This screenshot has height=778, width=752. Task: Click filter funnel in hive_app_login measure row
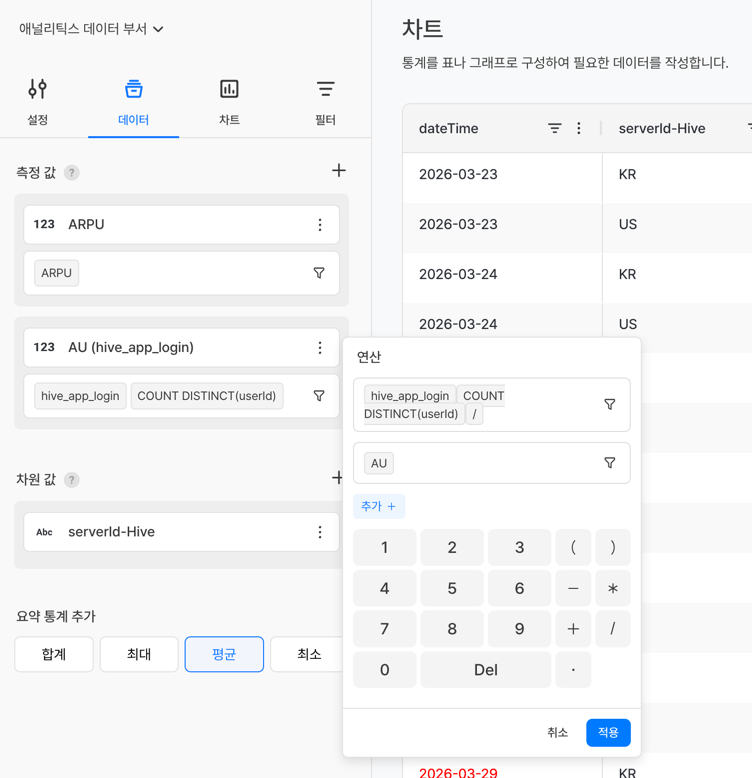[x=319, y=396]
